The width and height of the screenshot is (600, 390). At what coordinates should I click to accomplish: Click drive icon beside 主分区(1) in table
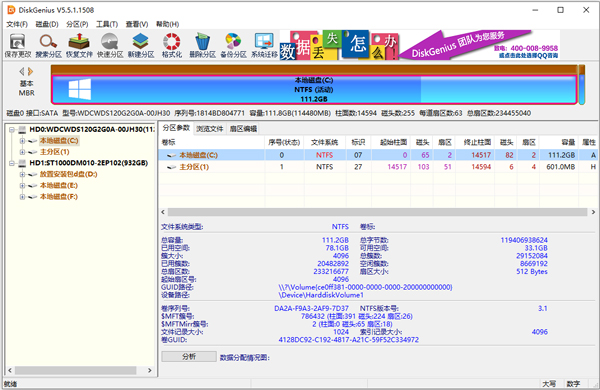point(172,167)
